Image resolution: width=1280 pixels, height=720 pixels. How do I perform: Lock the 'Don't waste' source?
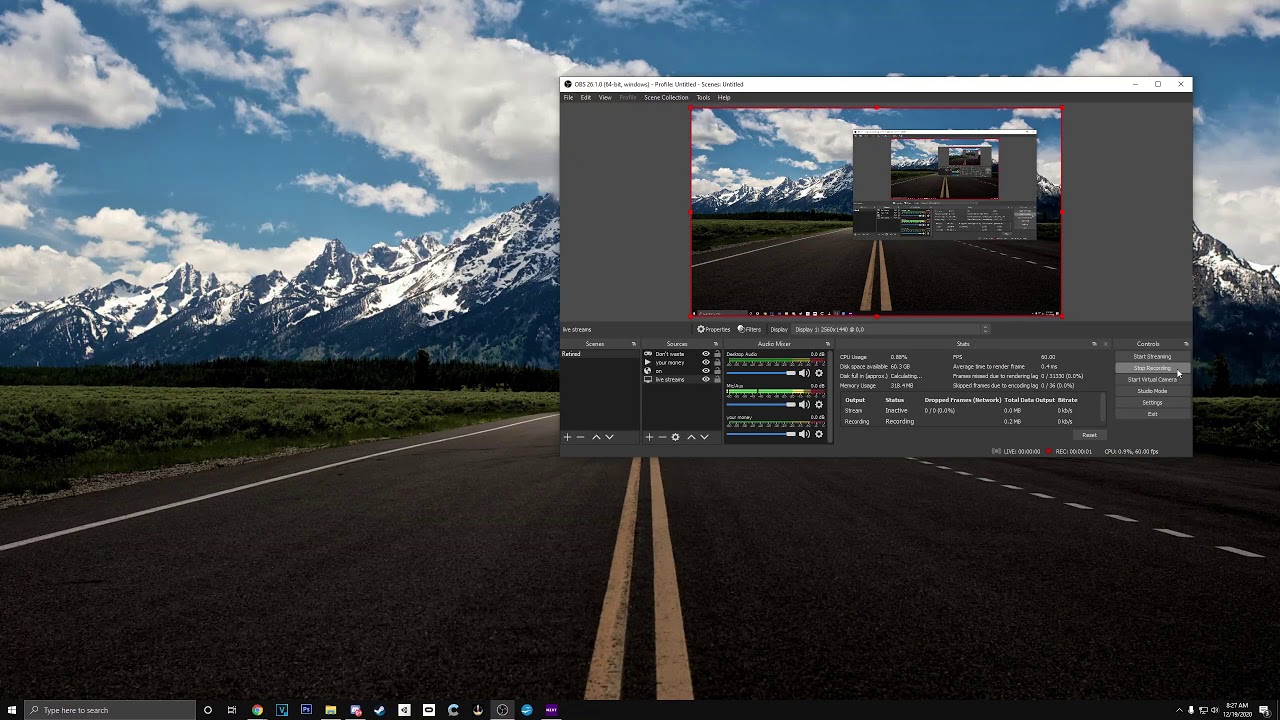717,354
